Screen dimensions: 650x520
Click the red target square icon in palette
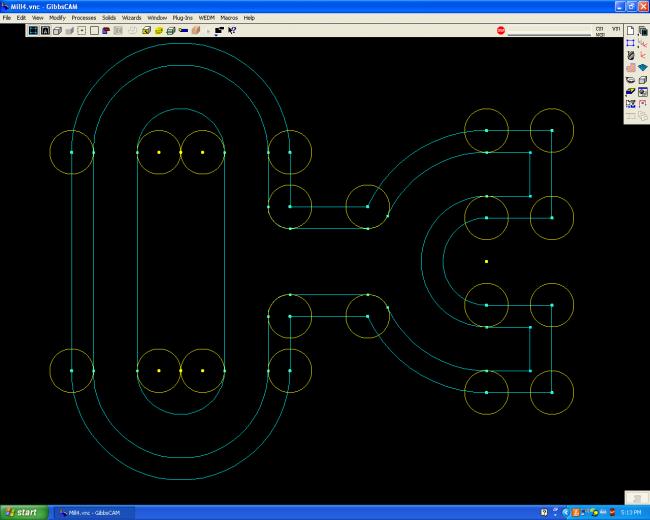coord(643,104)
